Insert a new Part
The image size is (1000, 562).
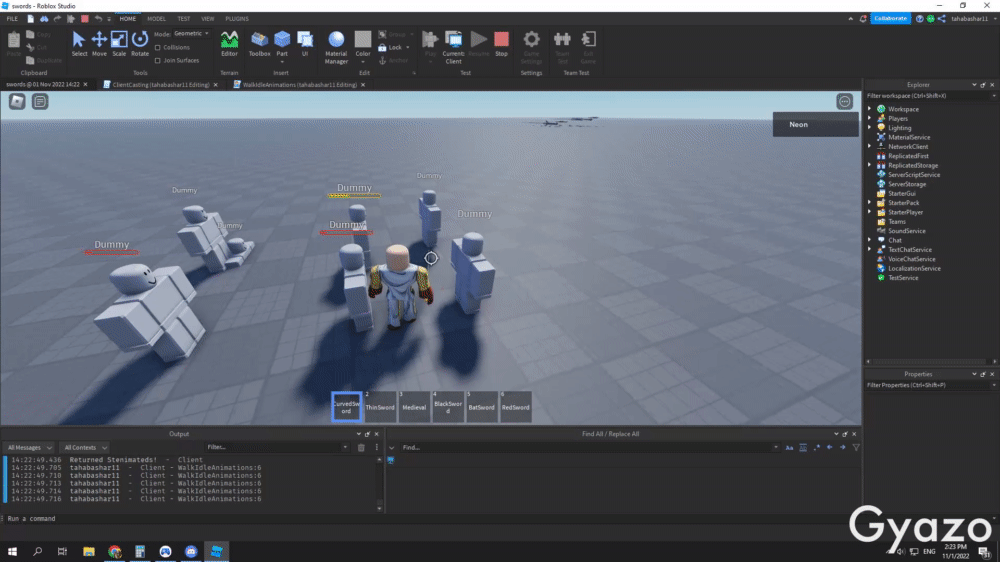point(282,44)
